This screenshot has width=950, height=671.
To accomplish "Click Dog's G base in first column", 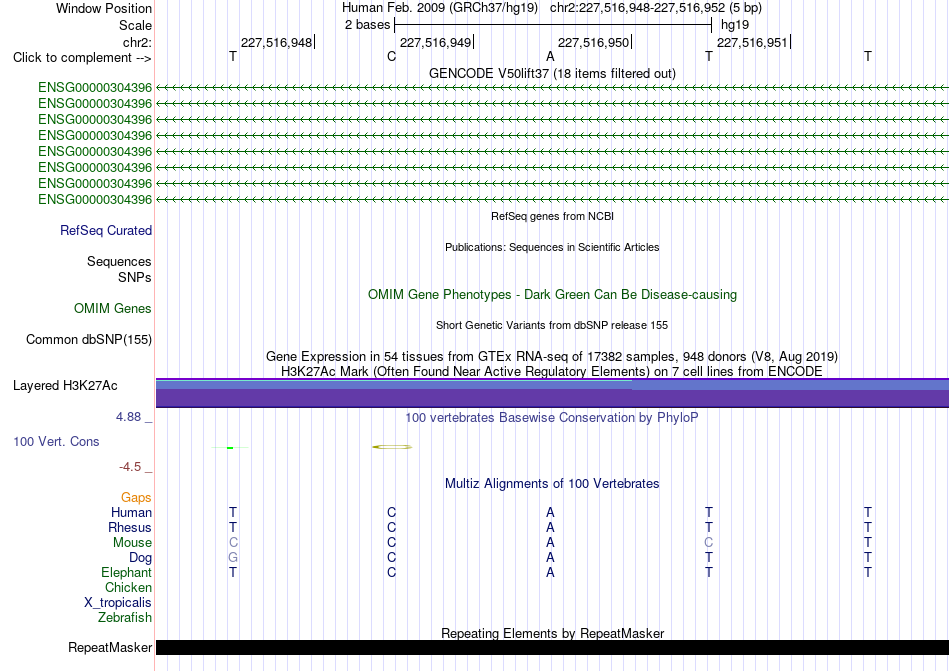I will 233,557.
